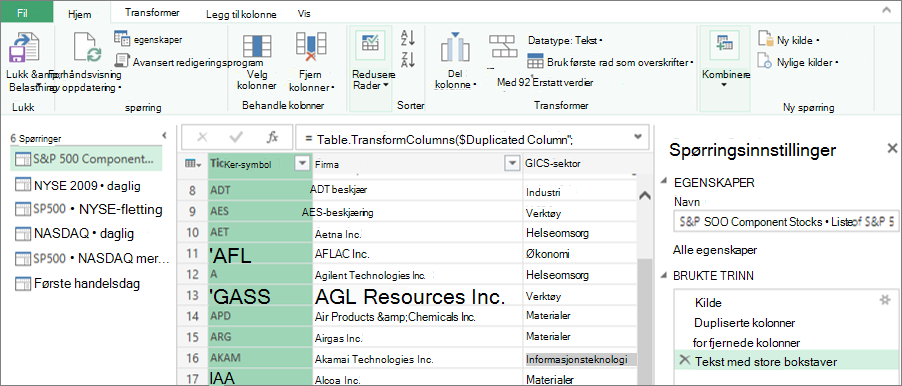
Task: Click the Del kolonne icon
Action: pyautogui.click(x=455, y=47)
